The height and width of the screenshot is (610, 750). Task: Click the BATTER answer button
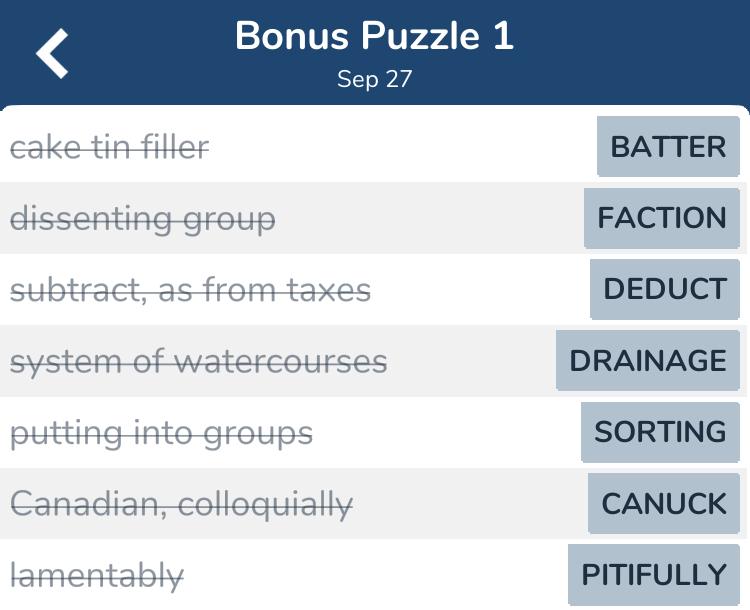[668, 147]
